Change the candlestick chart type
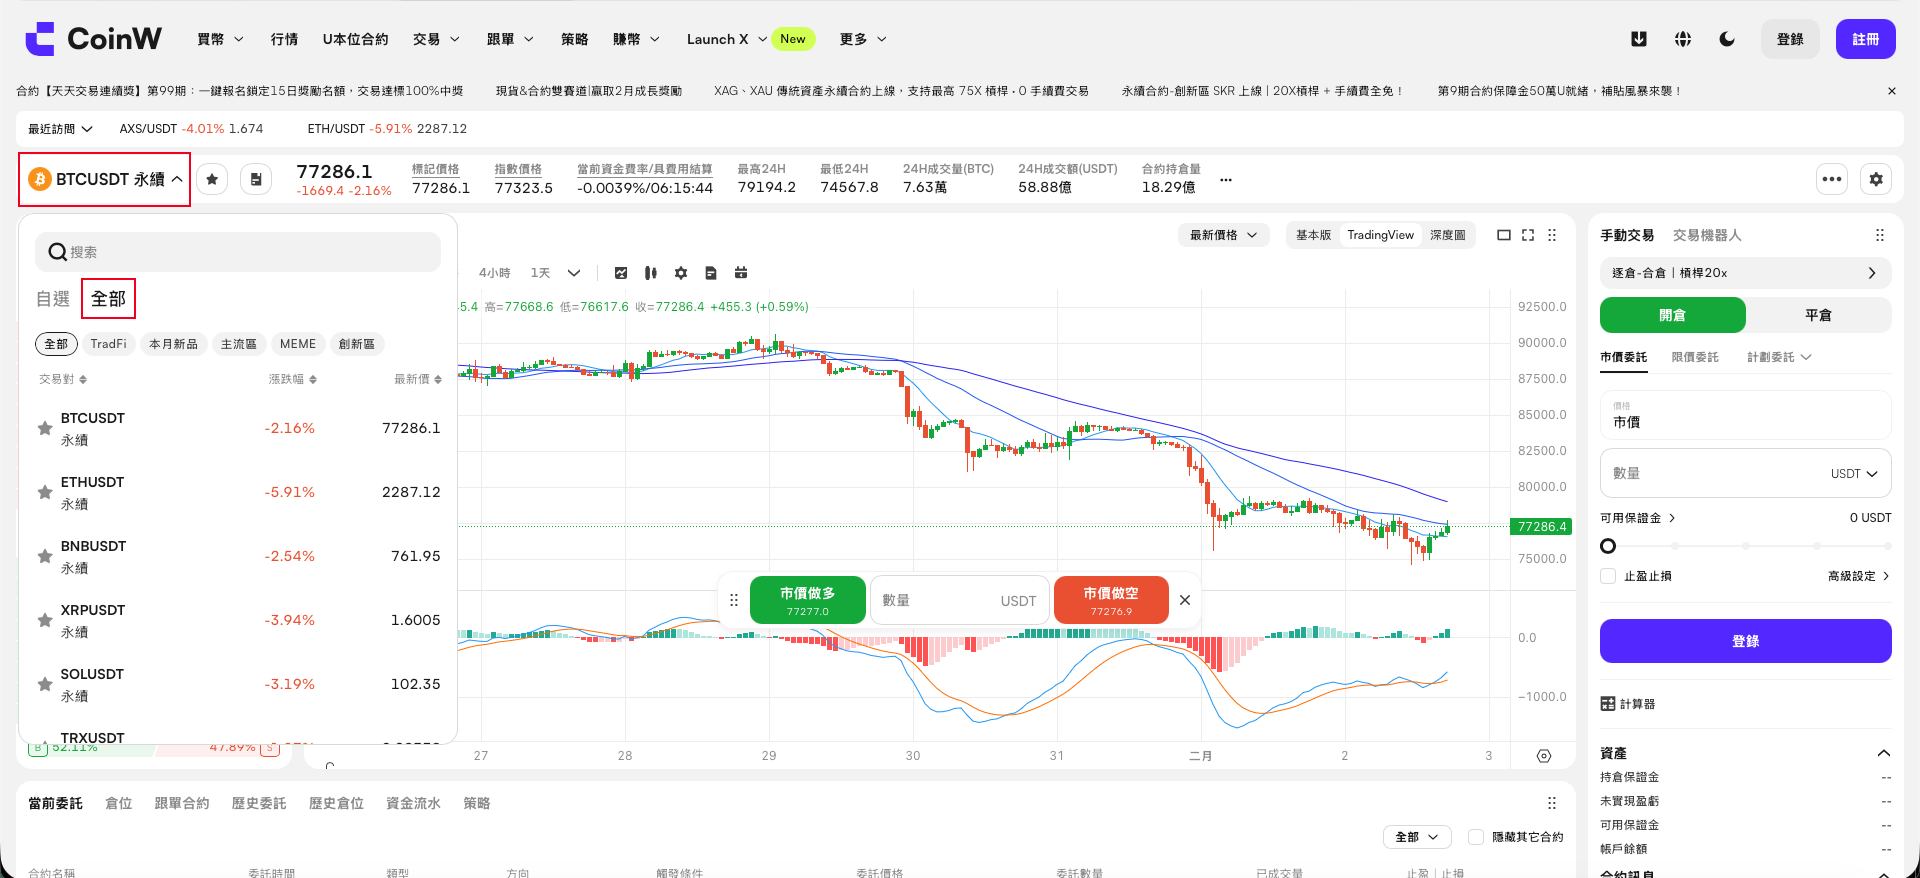Image resolution: width=1920 pixels, height=878 pixels. [651, 273]
